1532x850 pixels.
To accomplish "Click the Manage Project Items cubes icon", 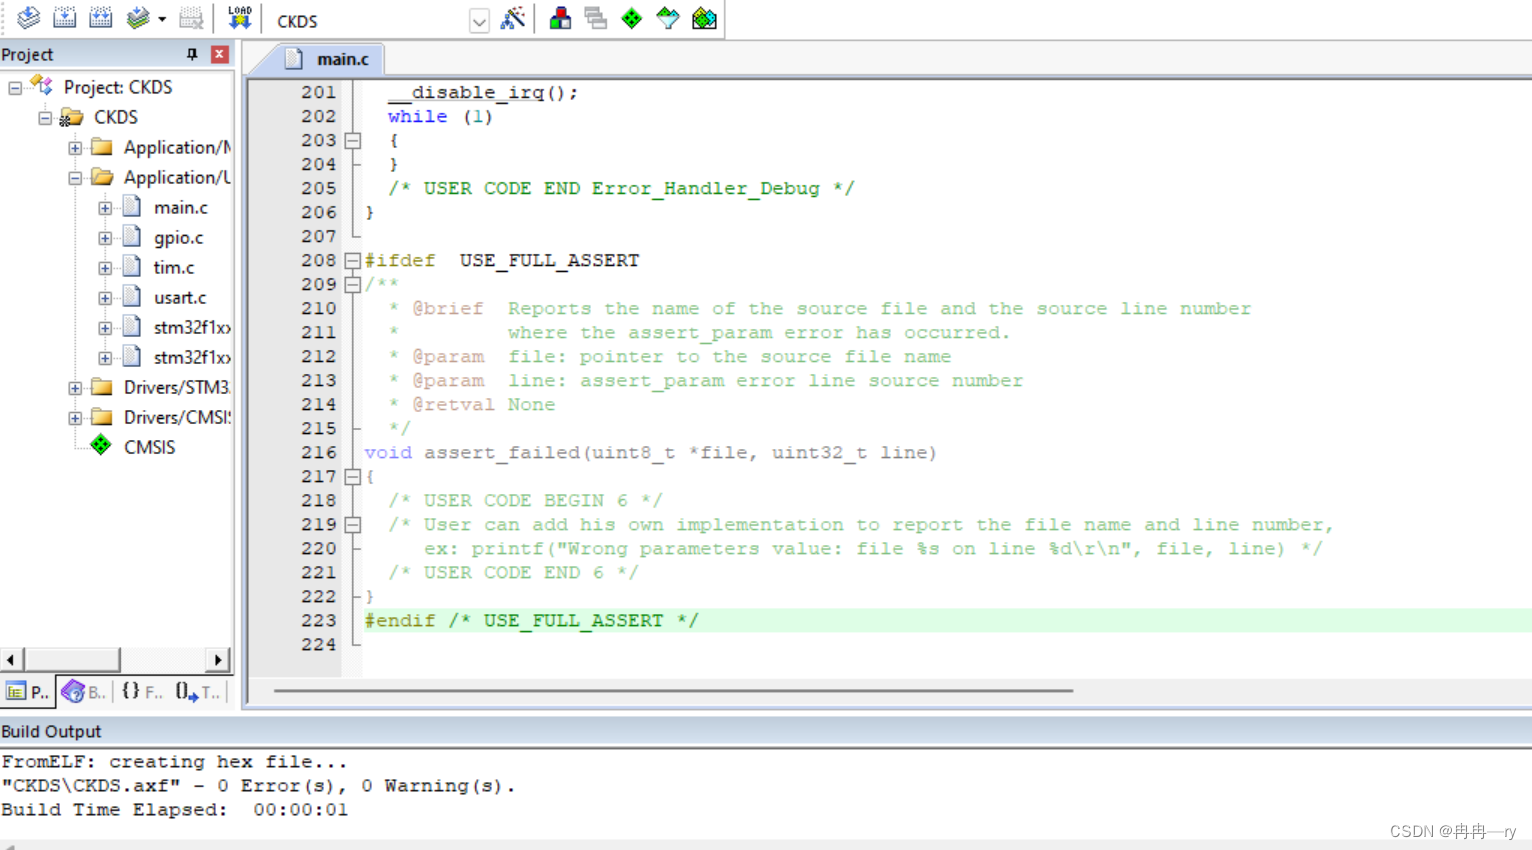I will [560, 18].
